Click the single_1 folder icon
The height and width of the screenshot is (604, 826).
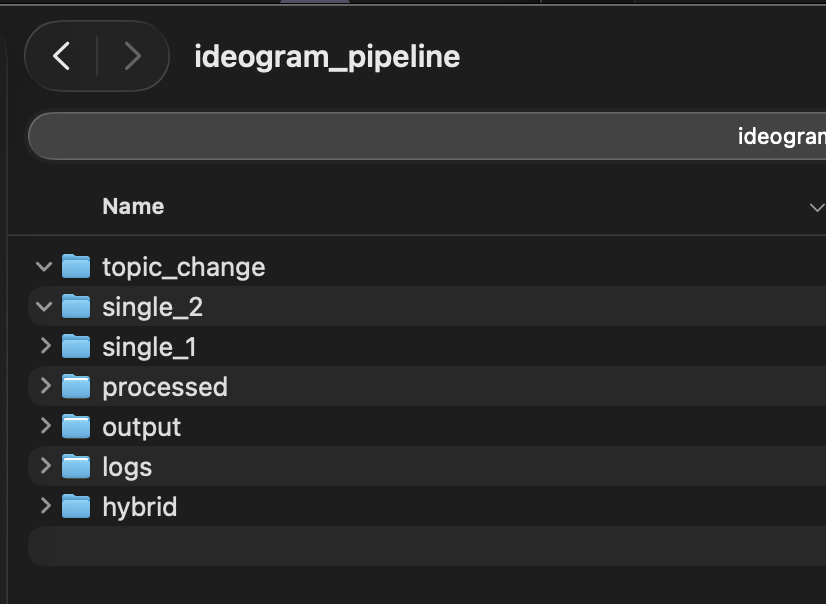click(76, 346)
